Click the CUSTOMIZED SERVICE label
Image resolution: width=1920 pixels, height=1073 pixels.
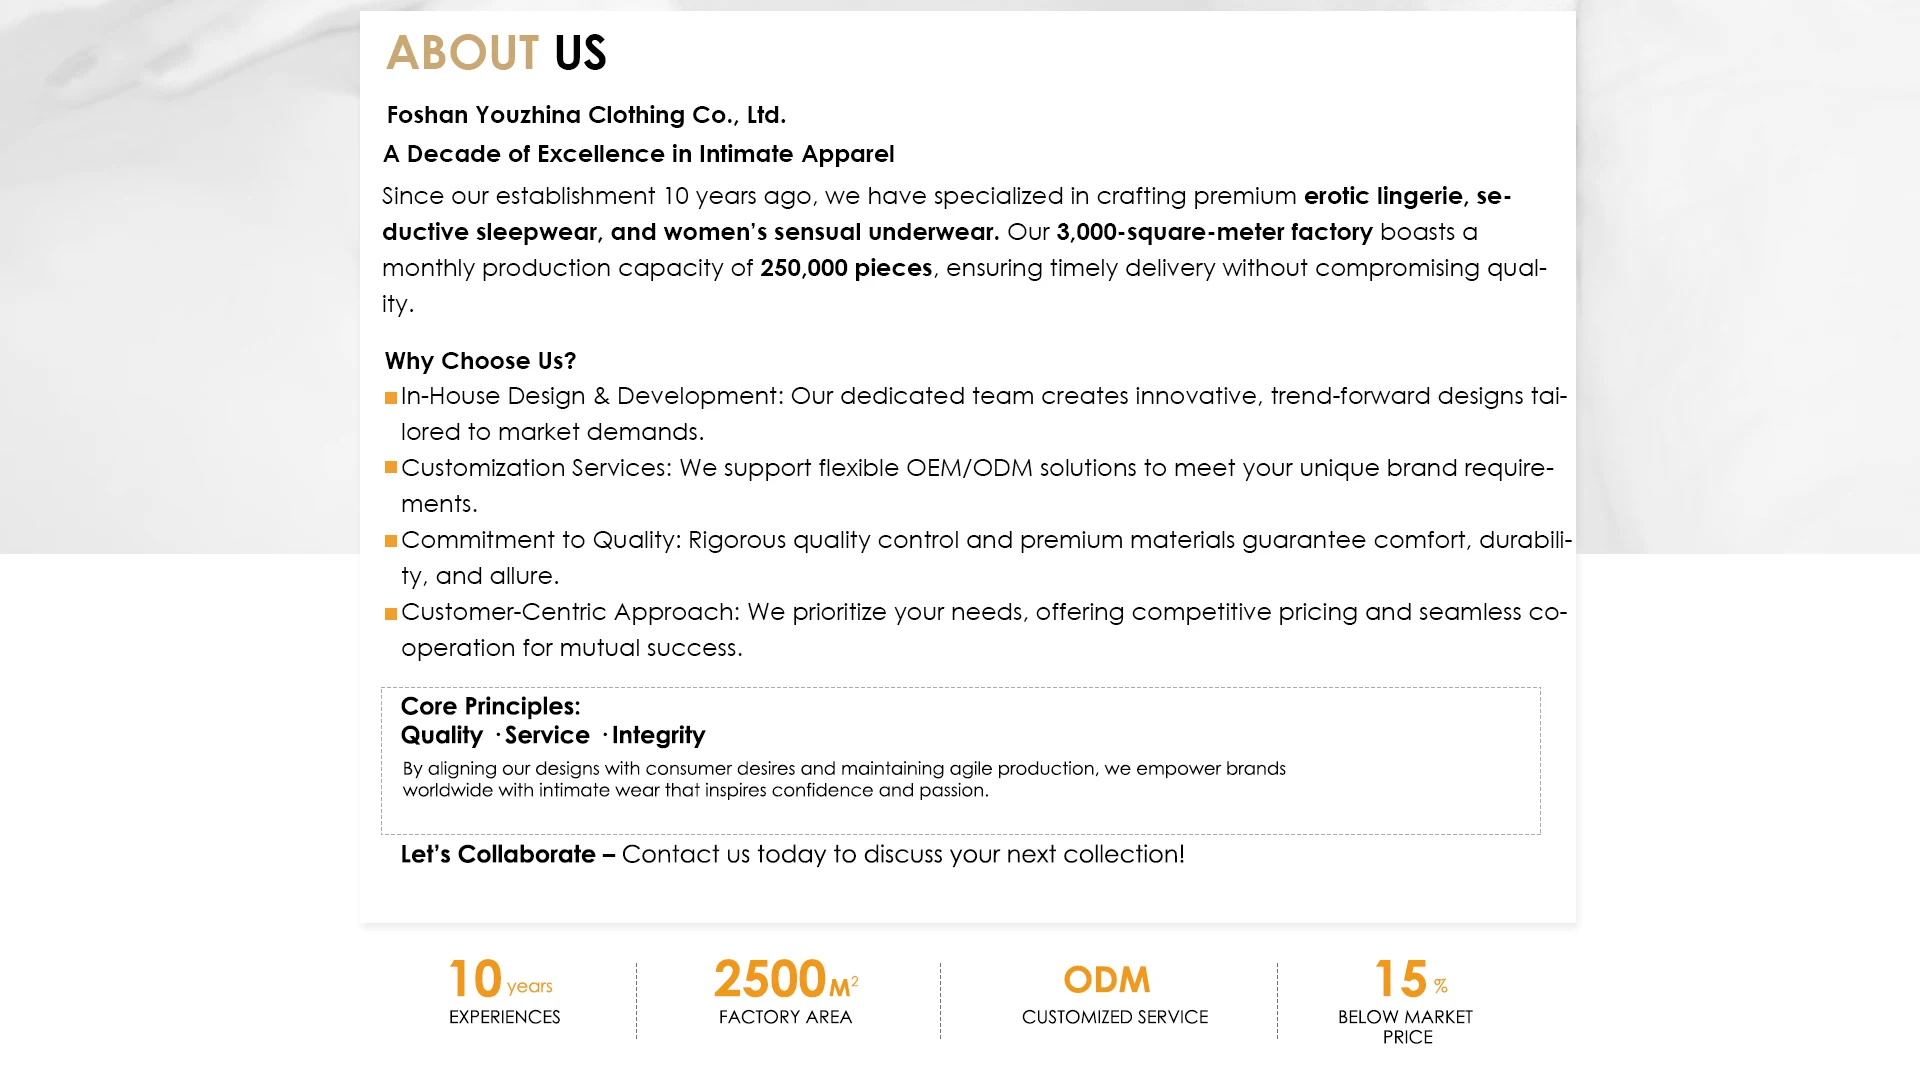pyautogui.click(x=1114, y=1017)
